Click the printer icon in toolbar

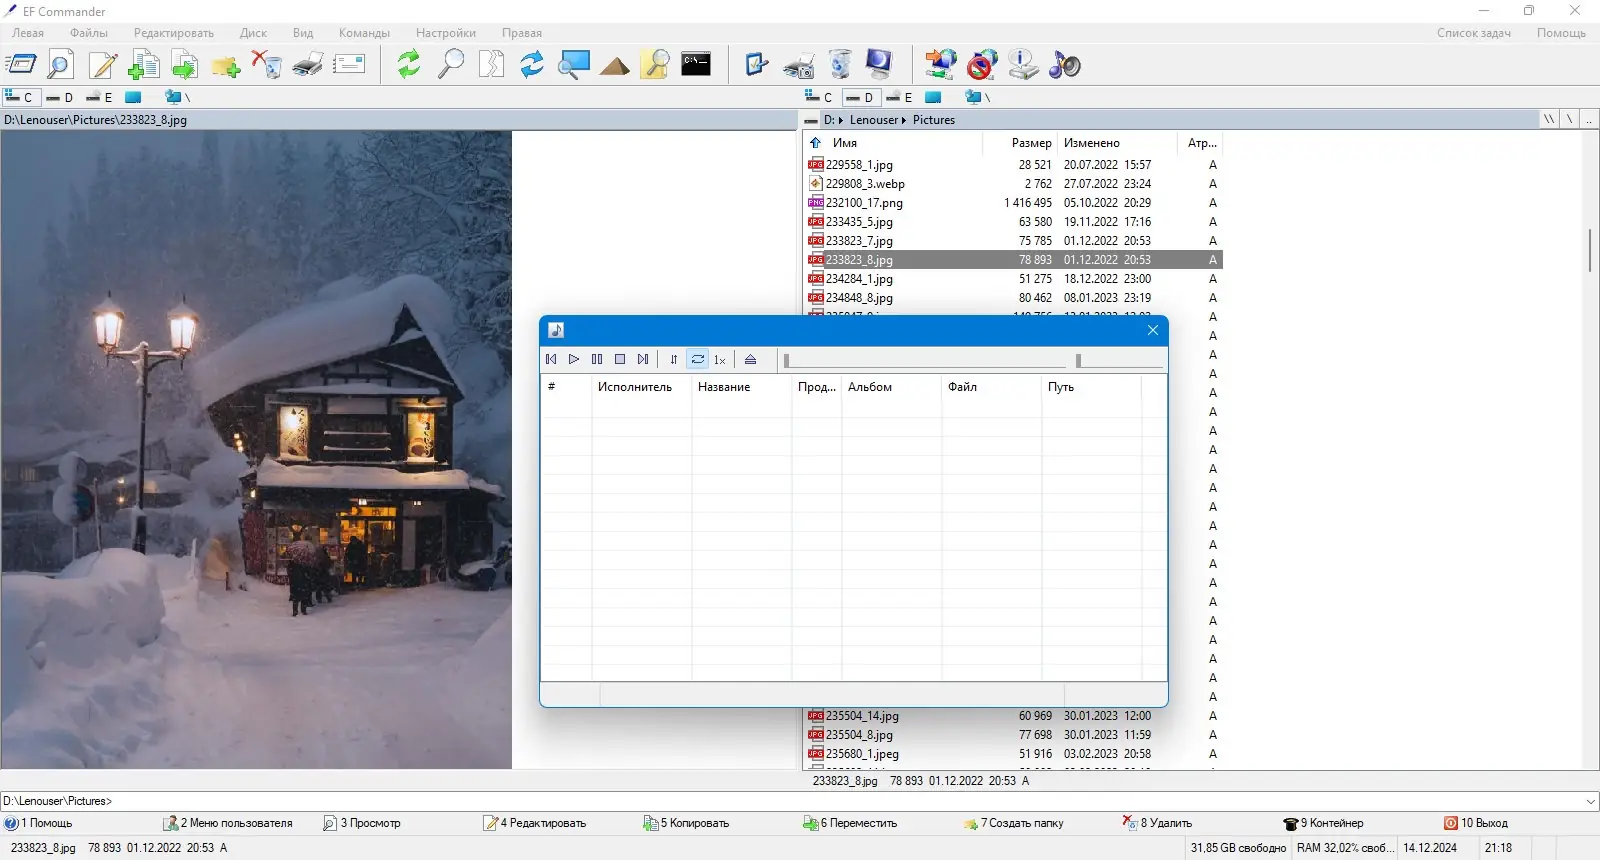(x=308, y=65)
